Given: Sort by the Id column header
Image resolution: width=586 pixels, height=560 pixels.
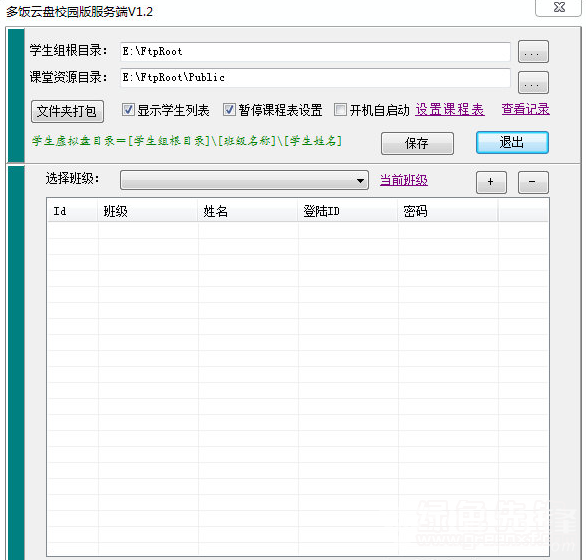Looking at the screenshot, I should (x=73, y=211).
